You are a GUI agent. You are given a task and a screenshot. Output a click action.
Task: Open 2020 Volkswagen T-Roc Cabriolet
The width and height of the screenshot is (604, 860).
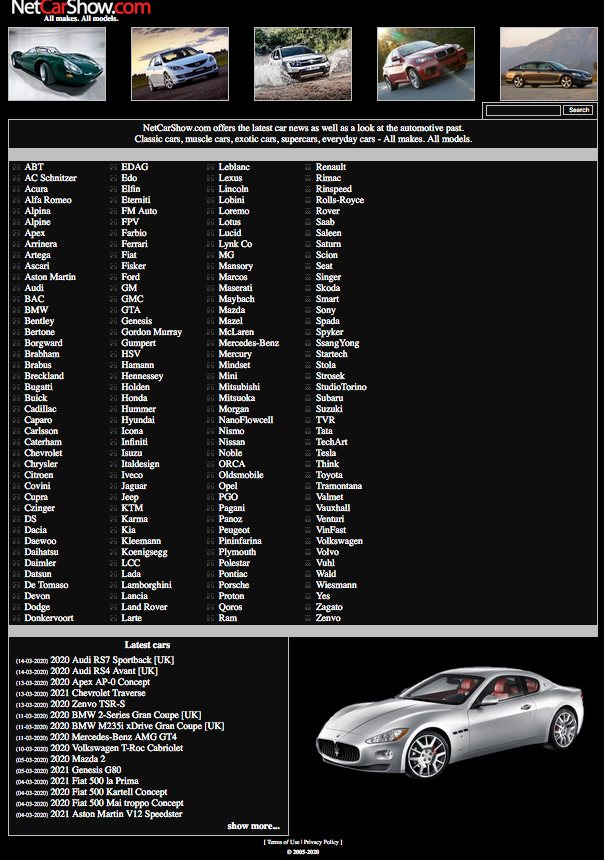coord(116,748)
